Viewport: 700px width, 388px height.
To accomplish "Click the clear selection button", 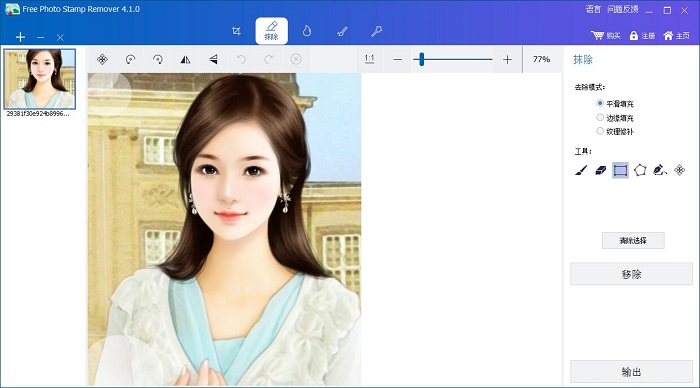I will [633, 240].
